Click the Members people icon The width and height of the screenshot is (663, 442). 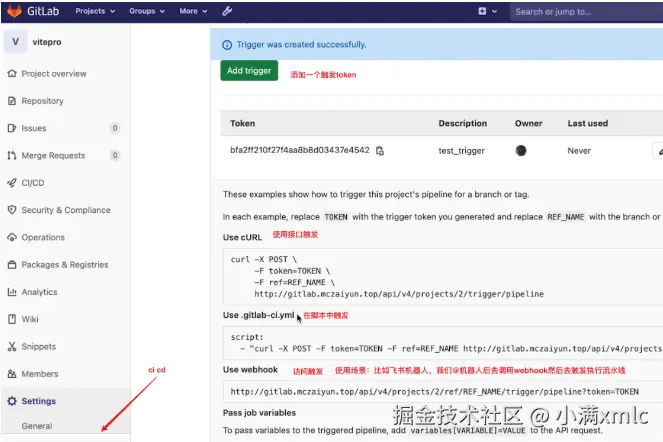point(12,374)
